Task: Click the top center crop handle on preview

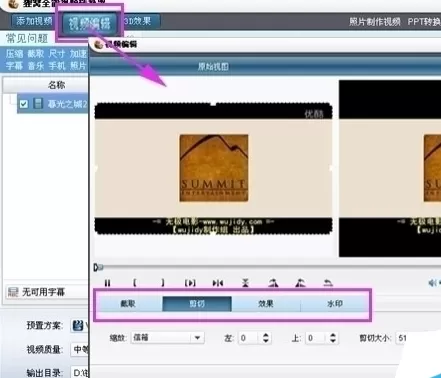Action: tap(213, 104)
